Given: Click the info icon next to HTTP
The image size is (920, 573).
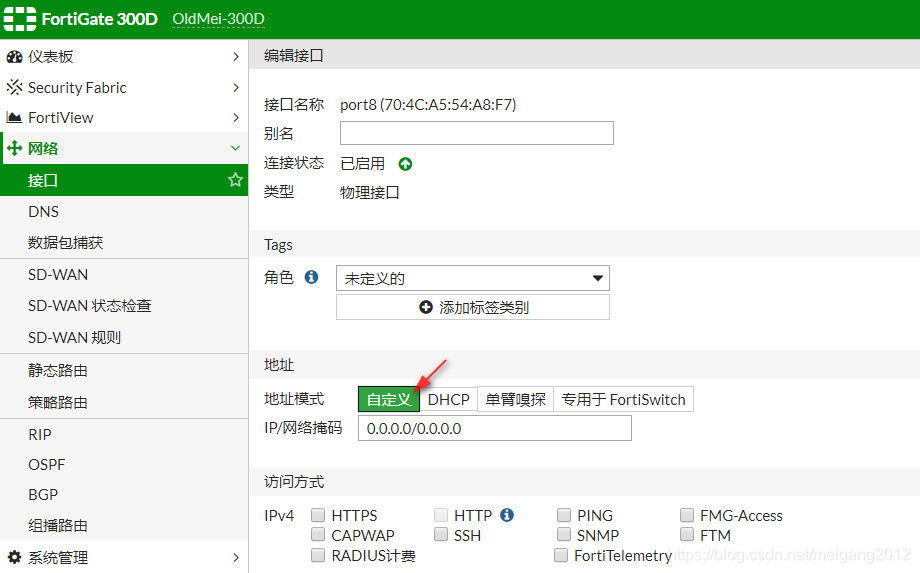Looking at the screenshot, I should 507,514.
